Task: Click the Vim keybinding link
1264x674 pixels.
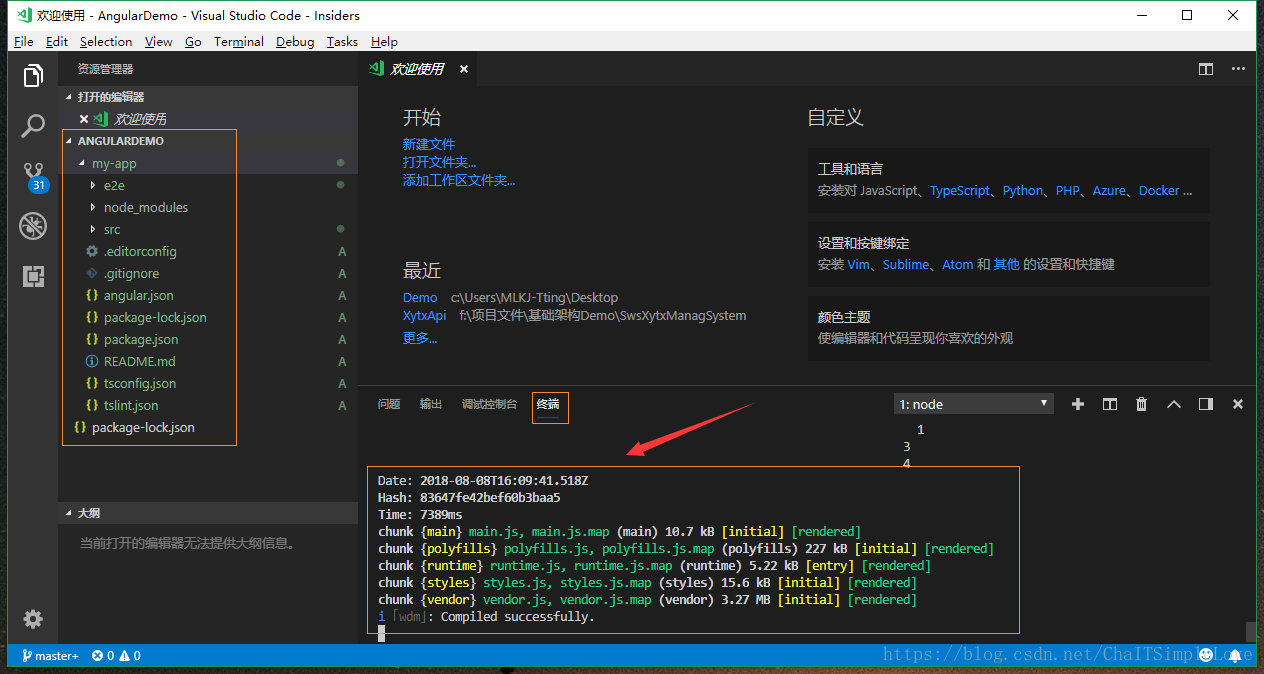Action: (x=859, y=264)
